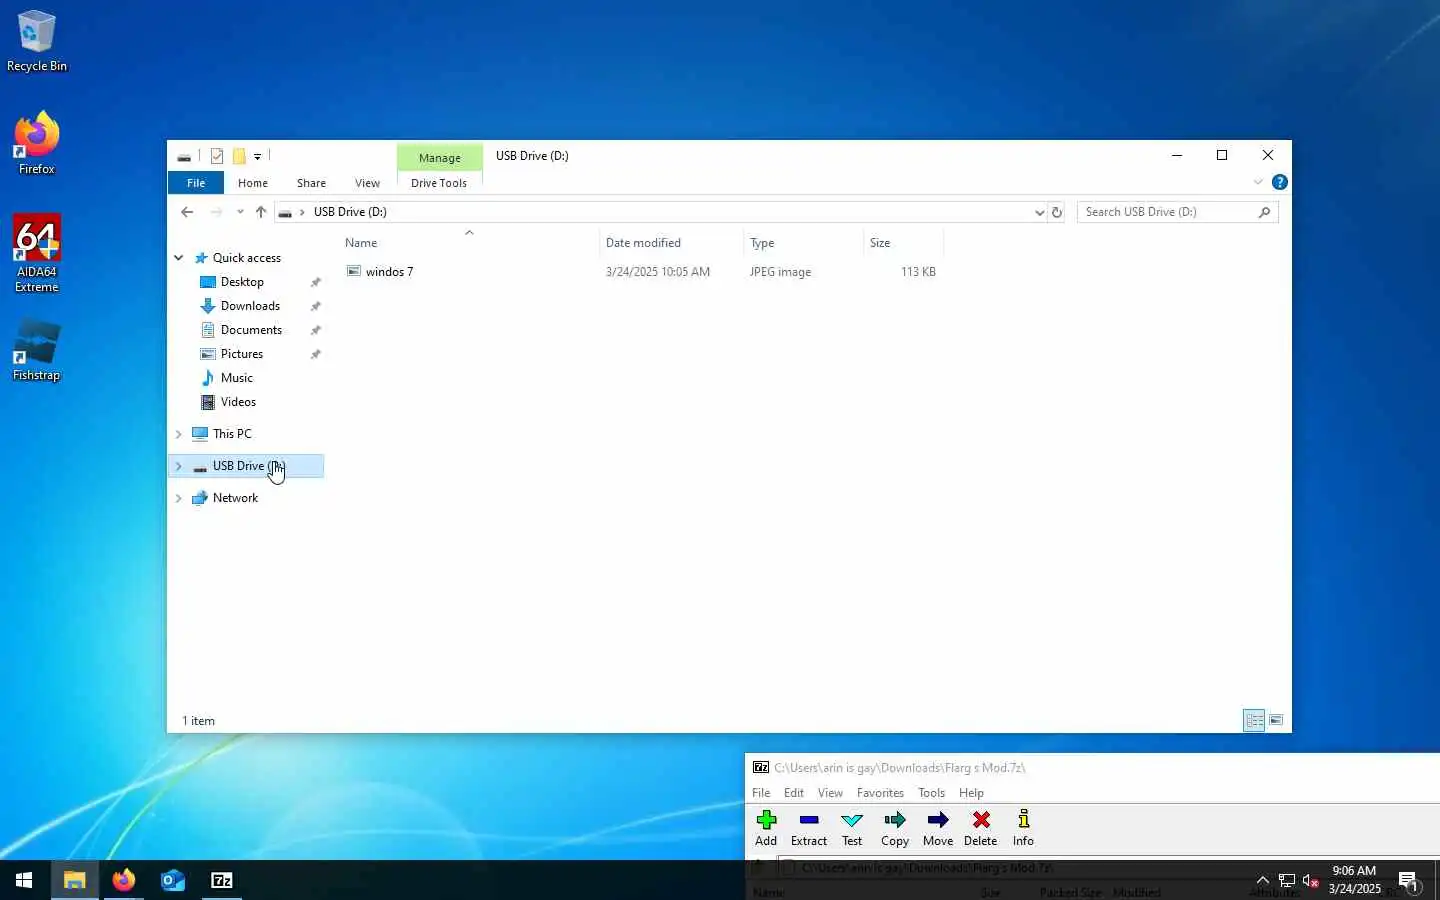
Task: Click the Properties quick access toolbar icon
Action: (217, 156)
